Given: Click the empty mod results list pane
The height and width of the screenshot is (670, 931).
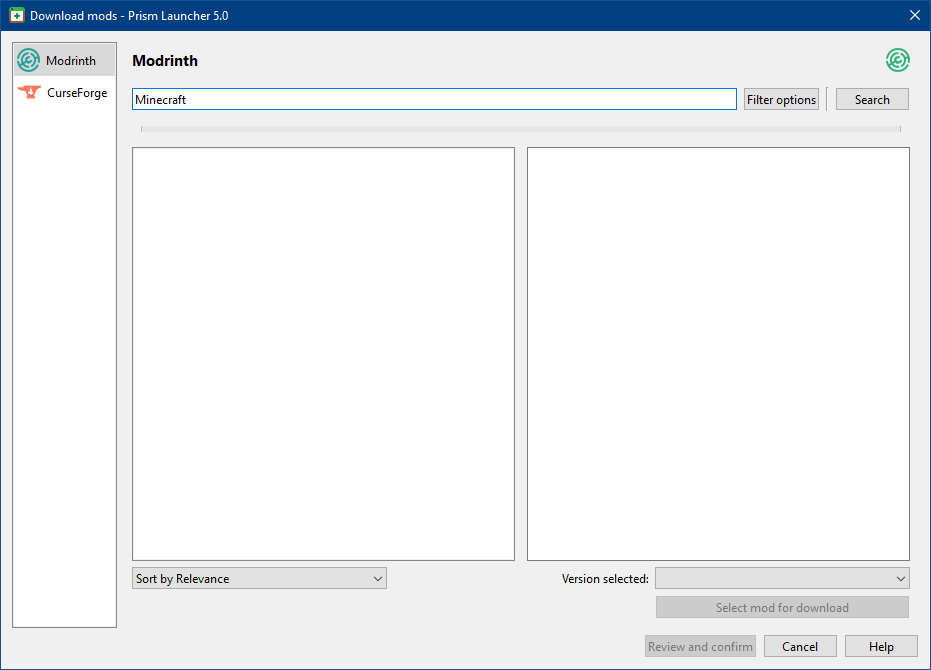Looking at the screenshot, I should tap(323, 352).
